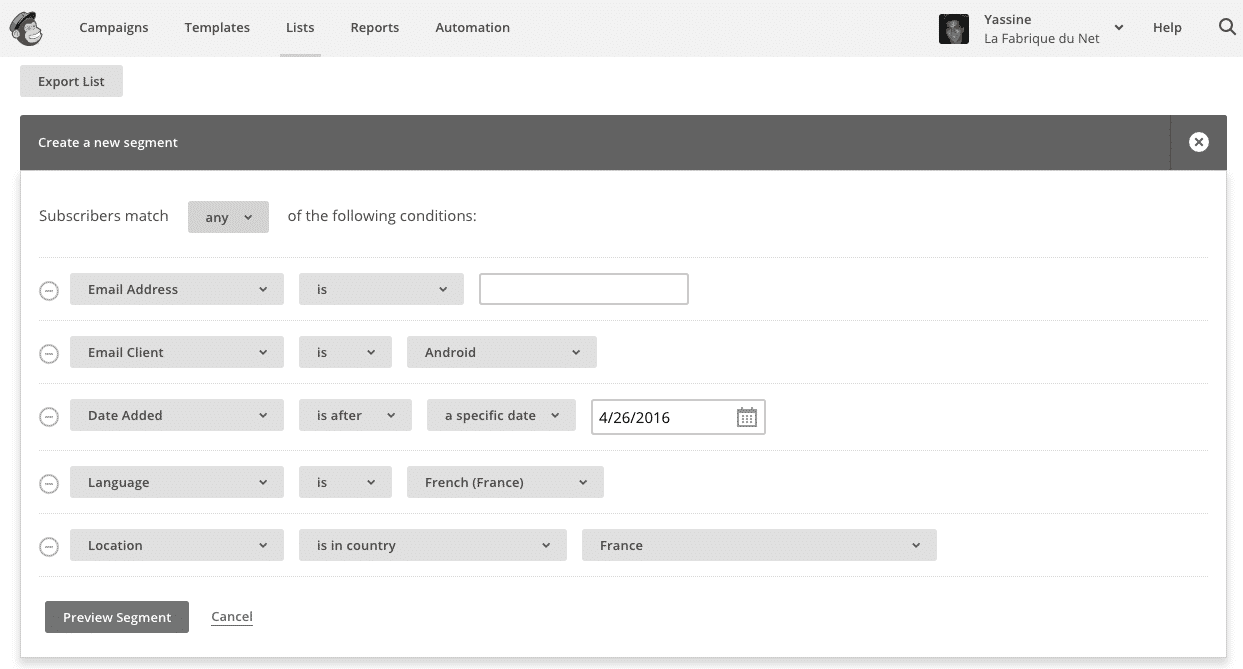Open the 'is in country' operator dropdown
The height and width of the screenshot is (669, 1243).
433,545
